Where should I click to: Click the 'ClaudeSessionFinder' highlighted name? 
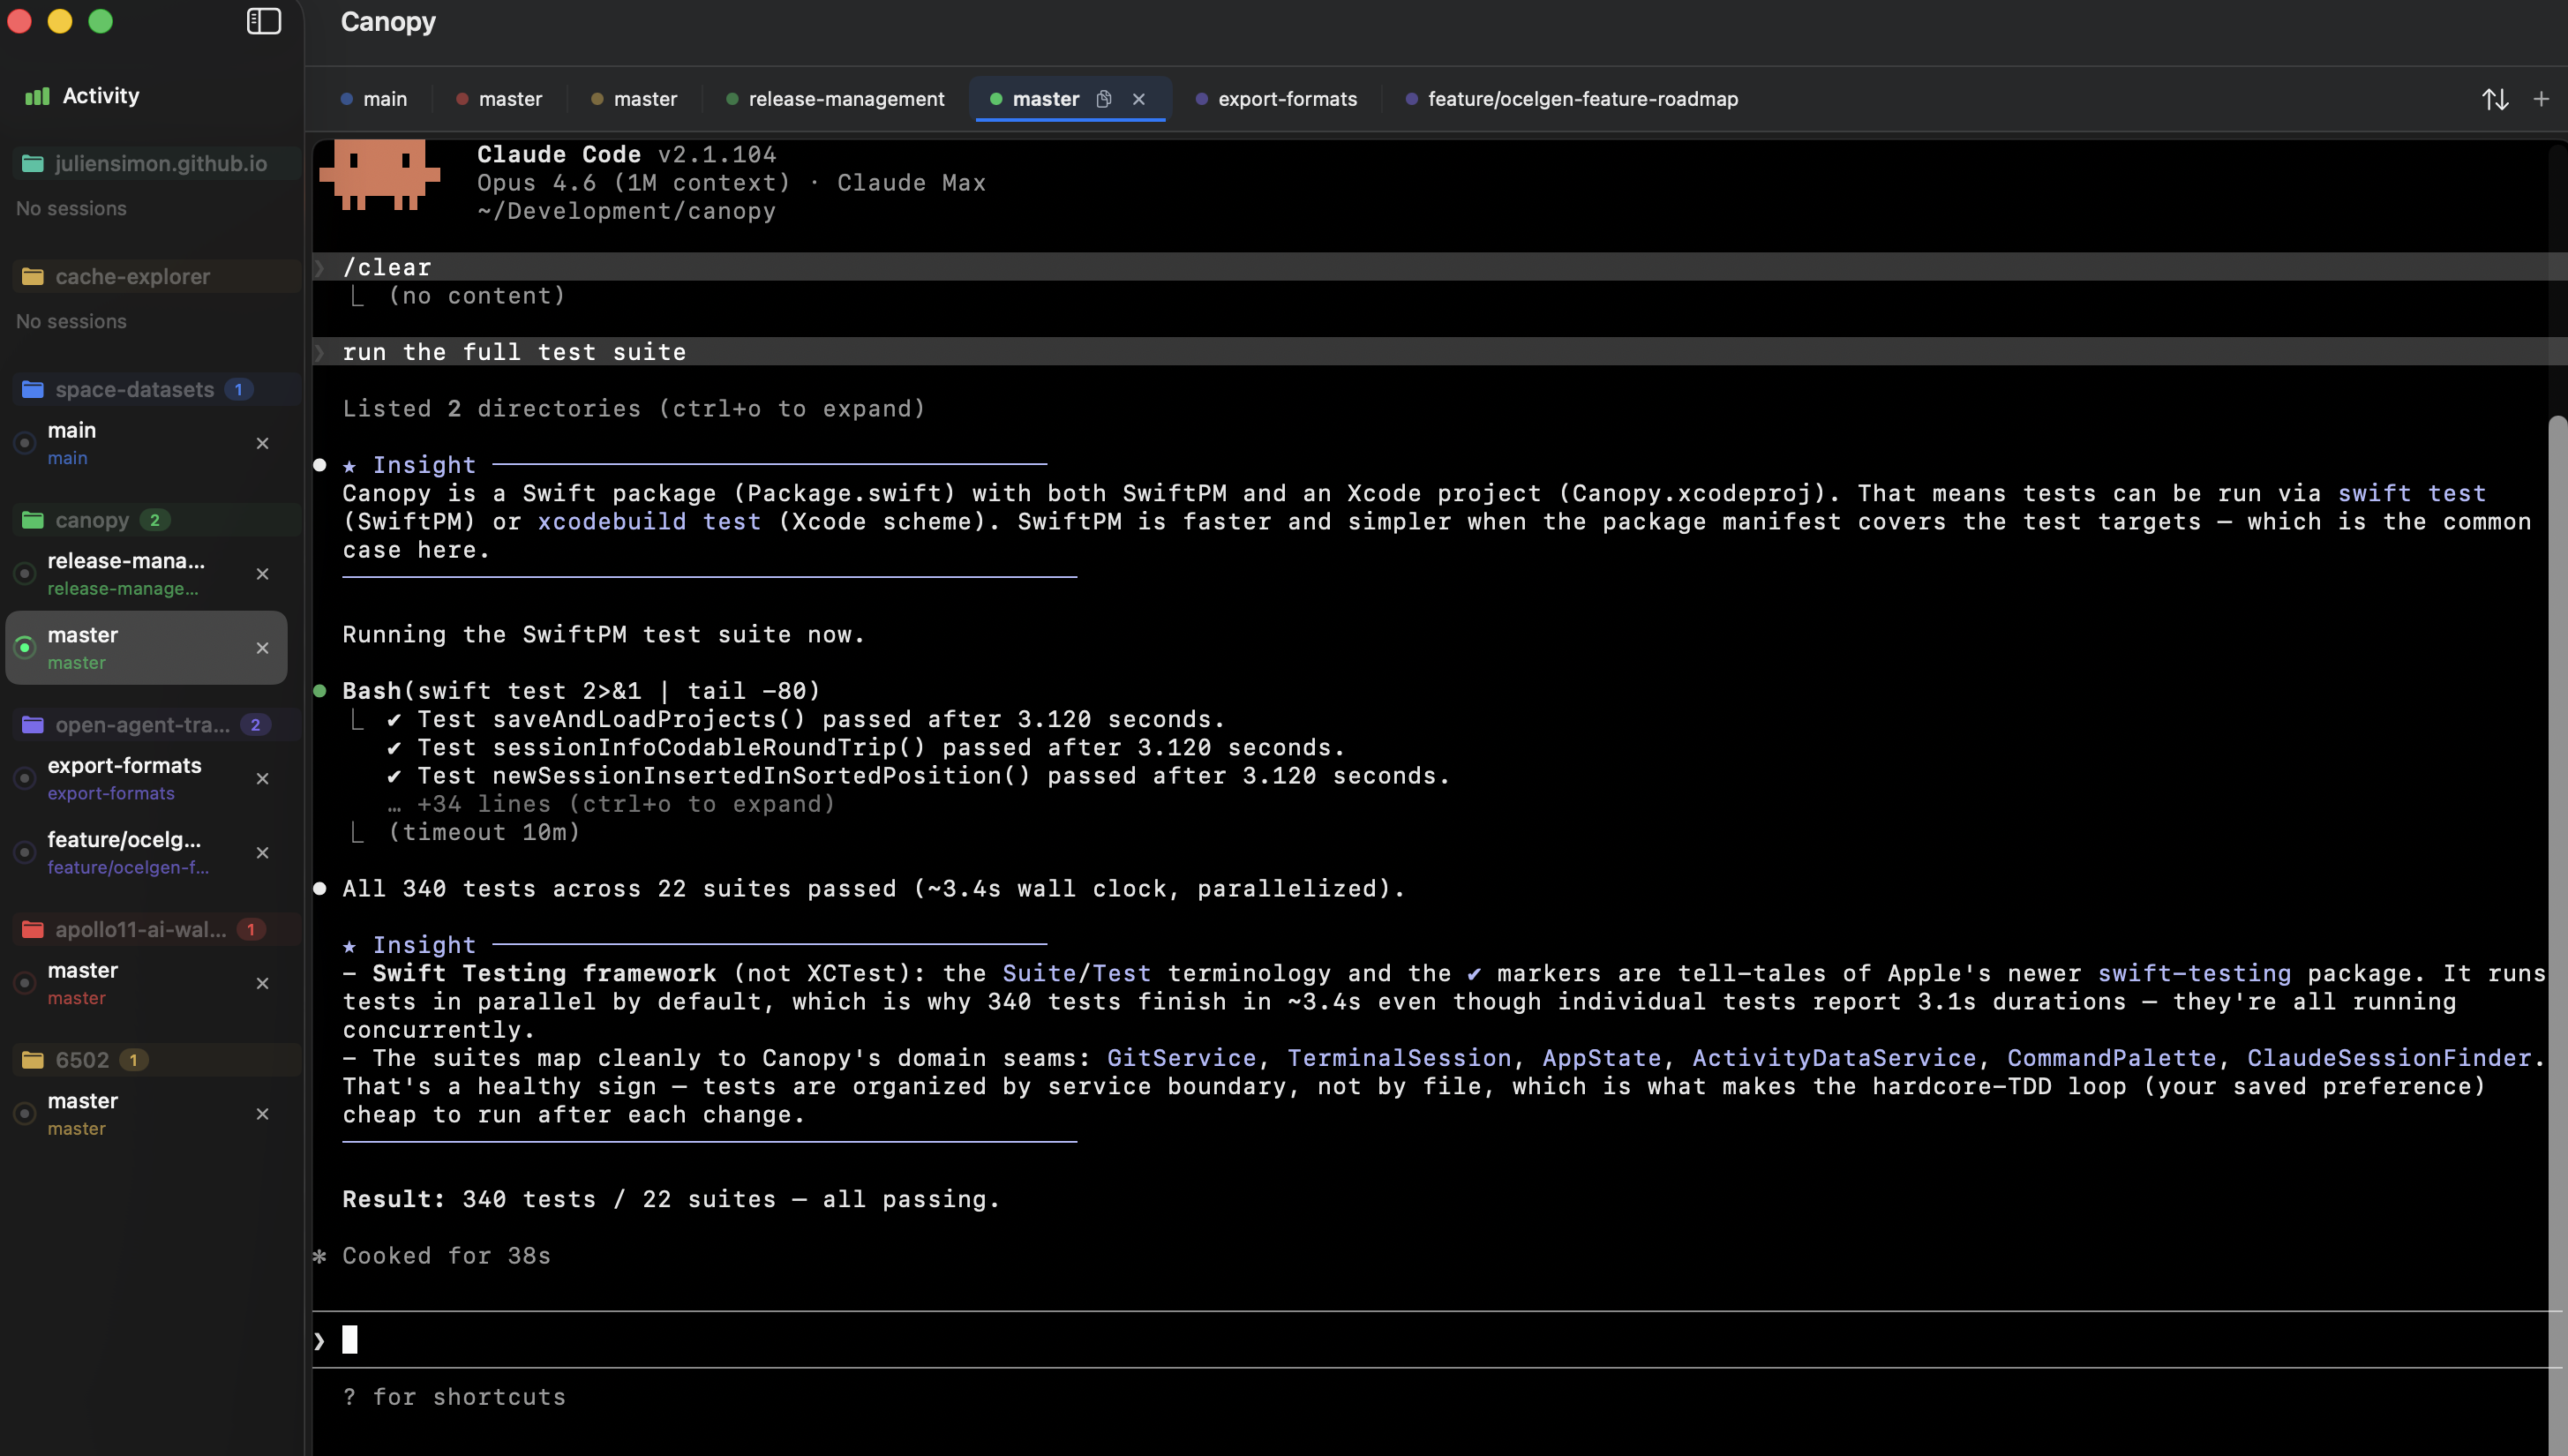(2389, 1058)
